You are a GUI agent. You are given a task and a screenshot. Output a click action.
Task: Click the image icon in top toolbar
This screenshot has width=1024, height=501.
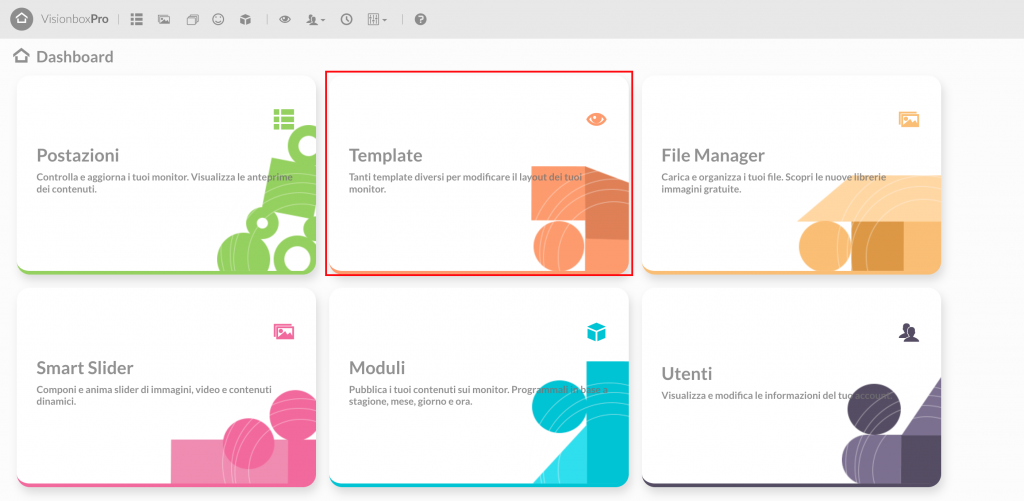[x=164, y=19]
